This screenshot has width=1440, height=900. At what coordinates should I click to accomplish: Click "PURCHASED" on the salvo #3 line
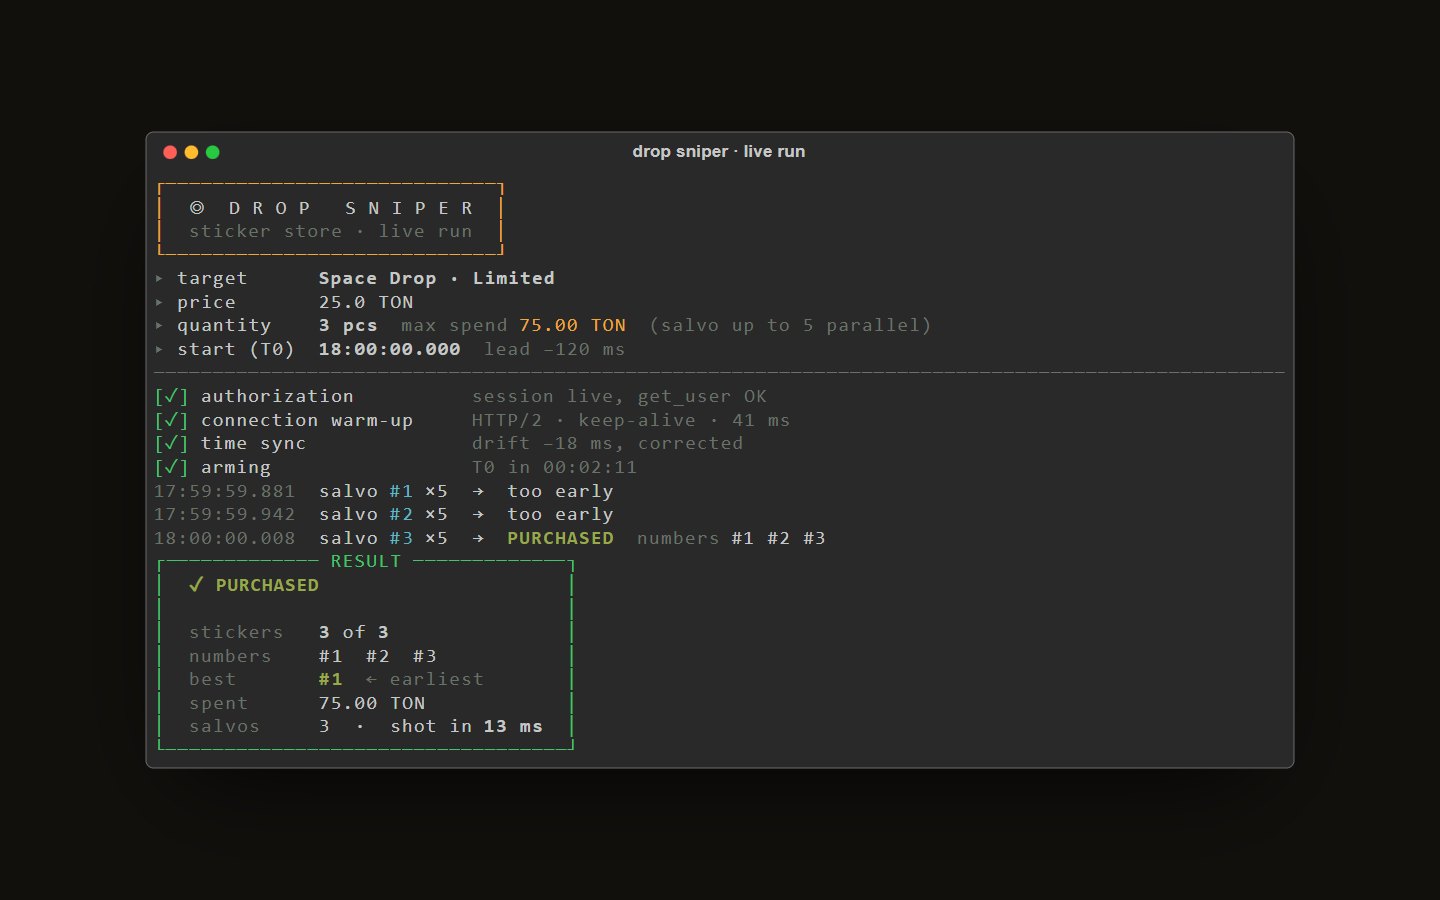[561, 538]
